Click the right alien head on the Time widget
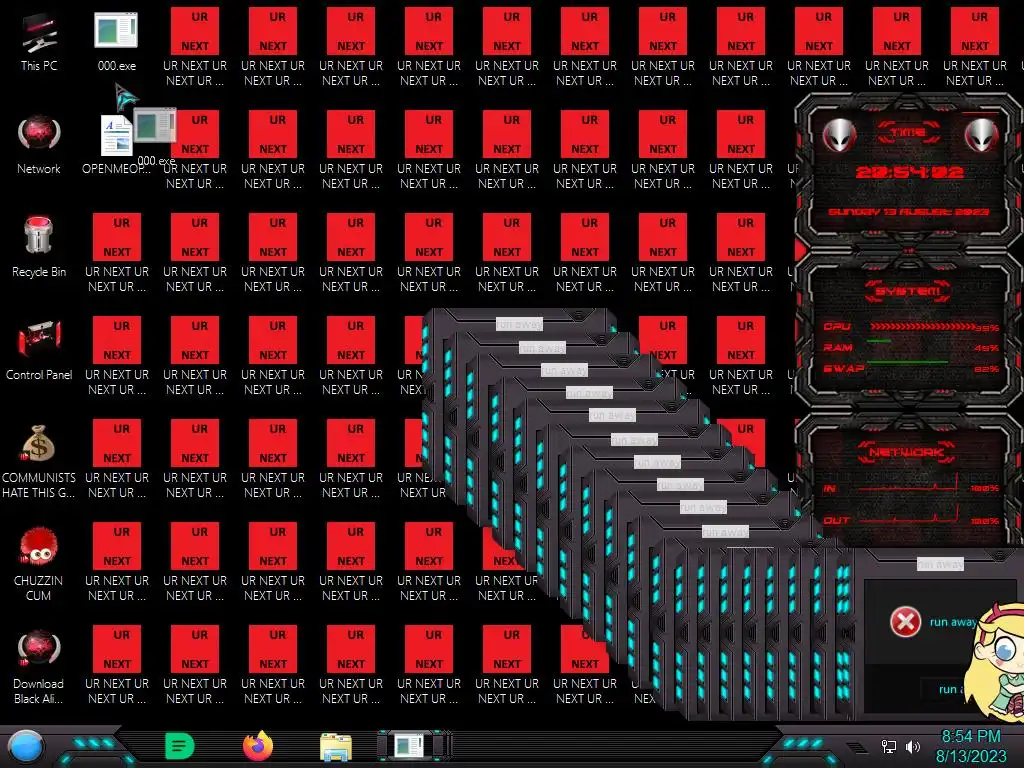This screenshot has width=1024, height=768. click(981, 135)
